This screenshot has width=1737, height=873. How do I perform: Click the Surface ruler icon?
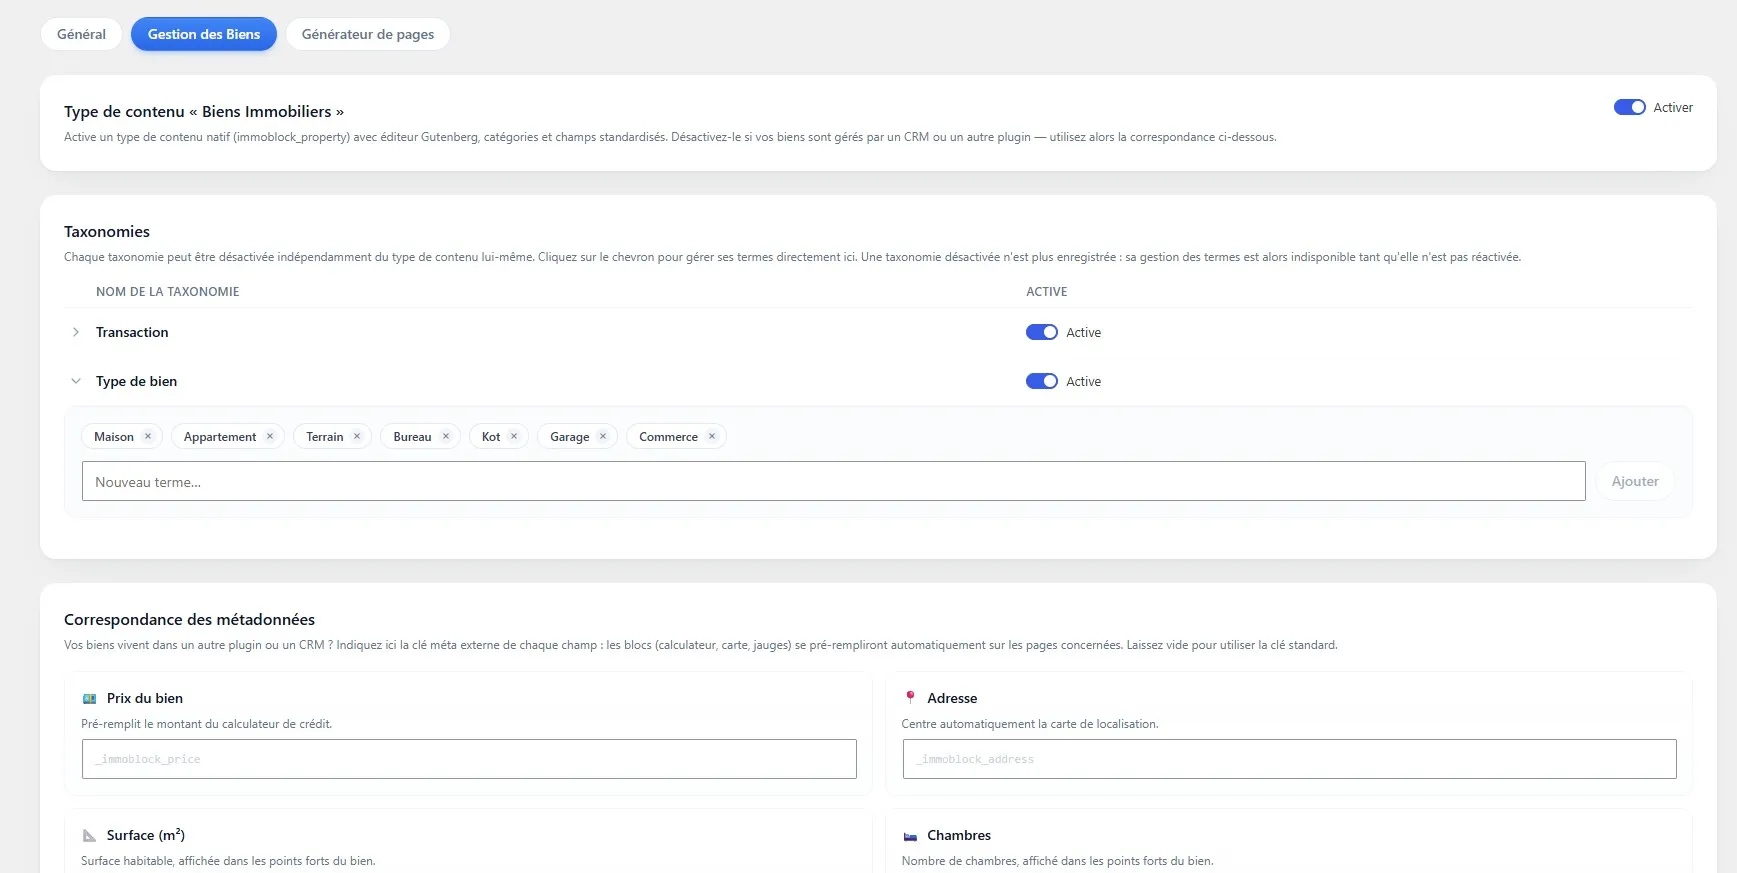pos(89,835)
